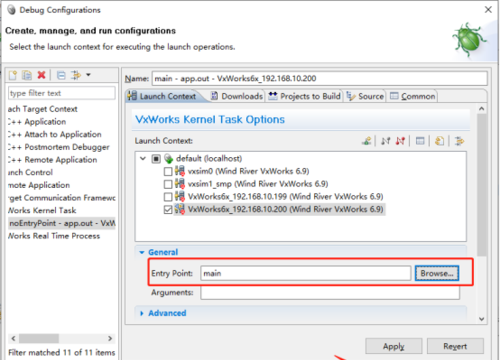Select 'C++ Remote Application' item
The image size is (500, 360).
pos(53,160)
